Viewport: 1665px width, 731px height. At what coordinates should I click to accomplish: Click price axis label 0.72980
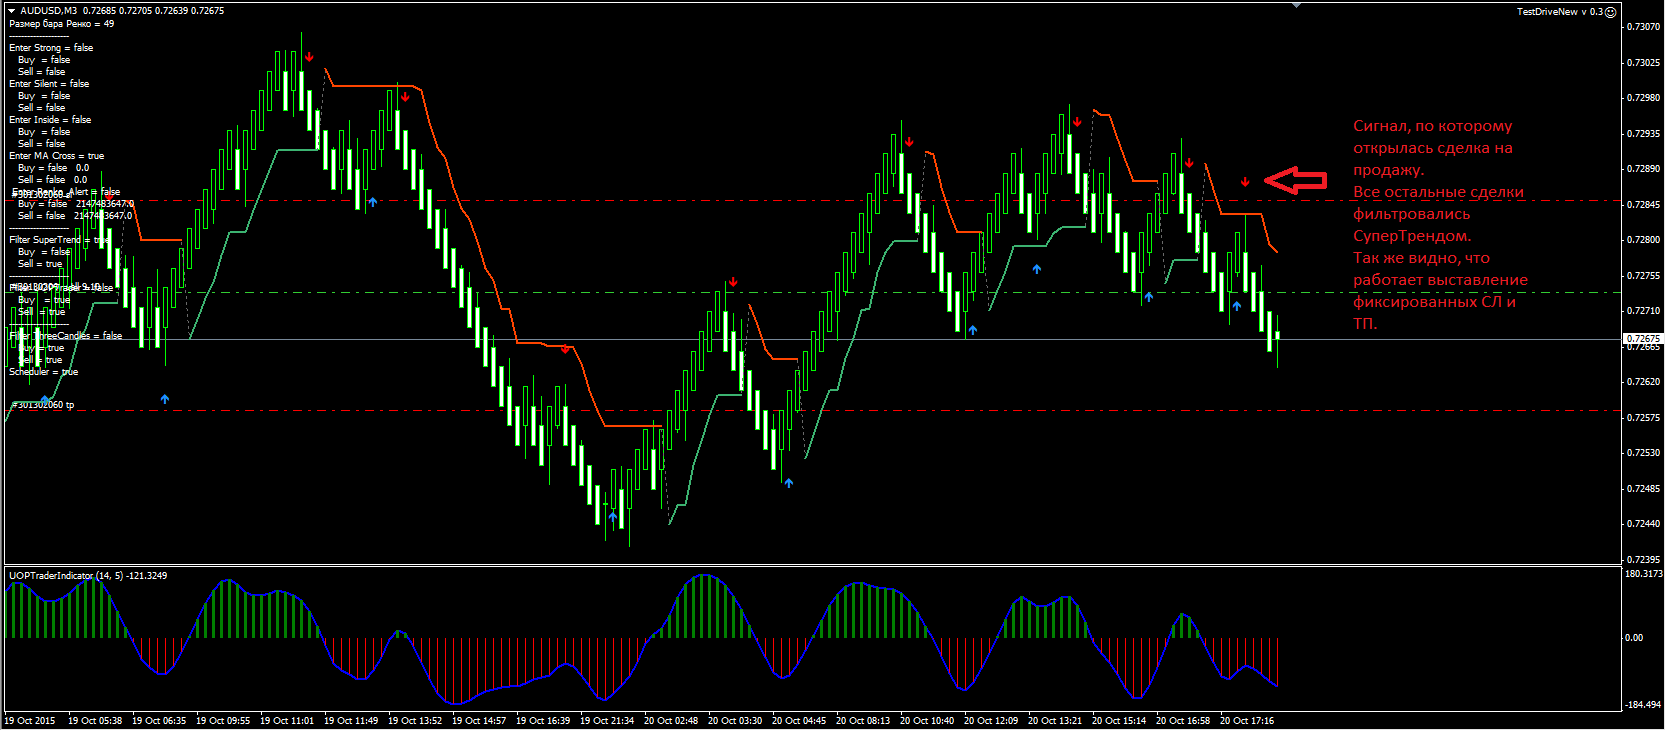pyautogui.click(x=1643, y=98)
